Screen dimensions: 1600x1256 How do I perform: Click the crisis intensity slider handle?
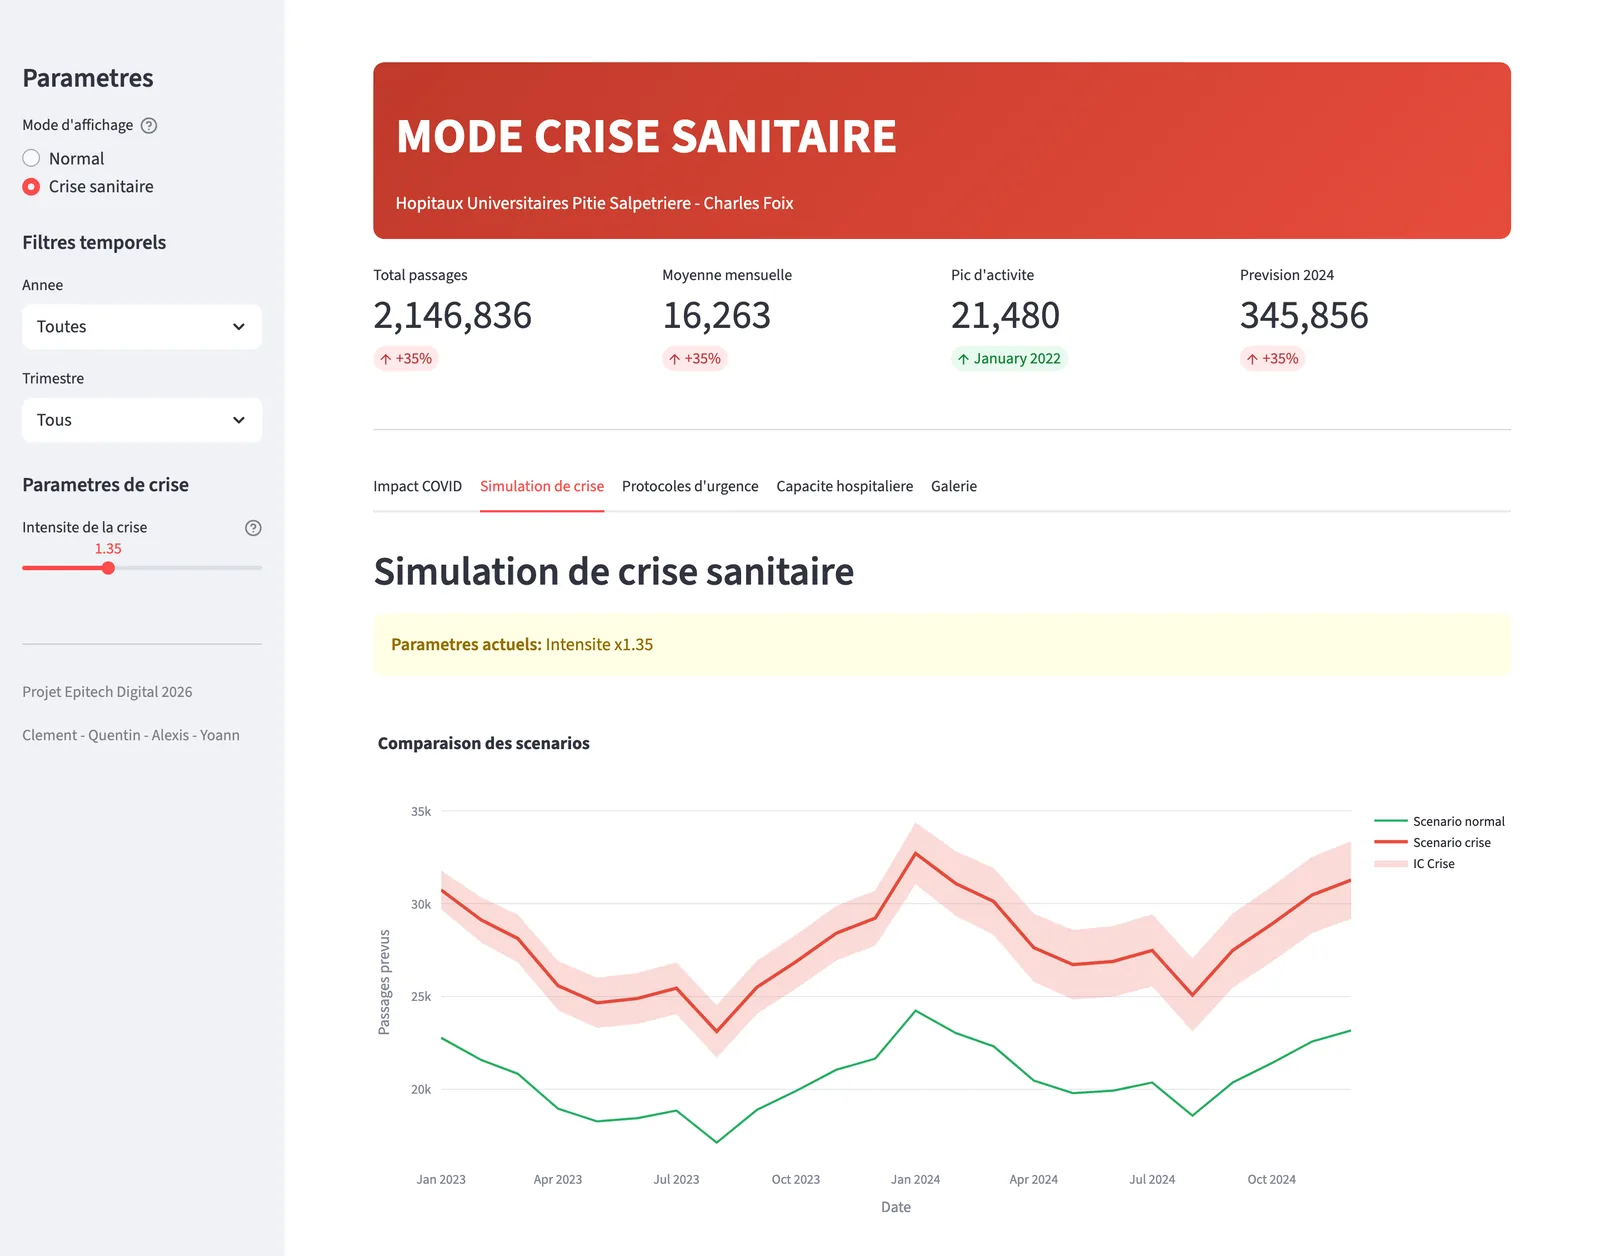coord(108,568)
